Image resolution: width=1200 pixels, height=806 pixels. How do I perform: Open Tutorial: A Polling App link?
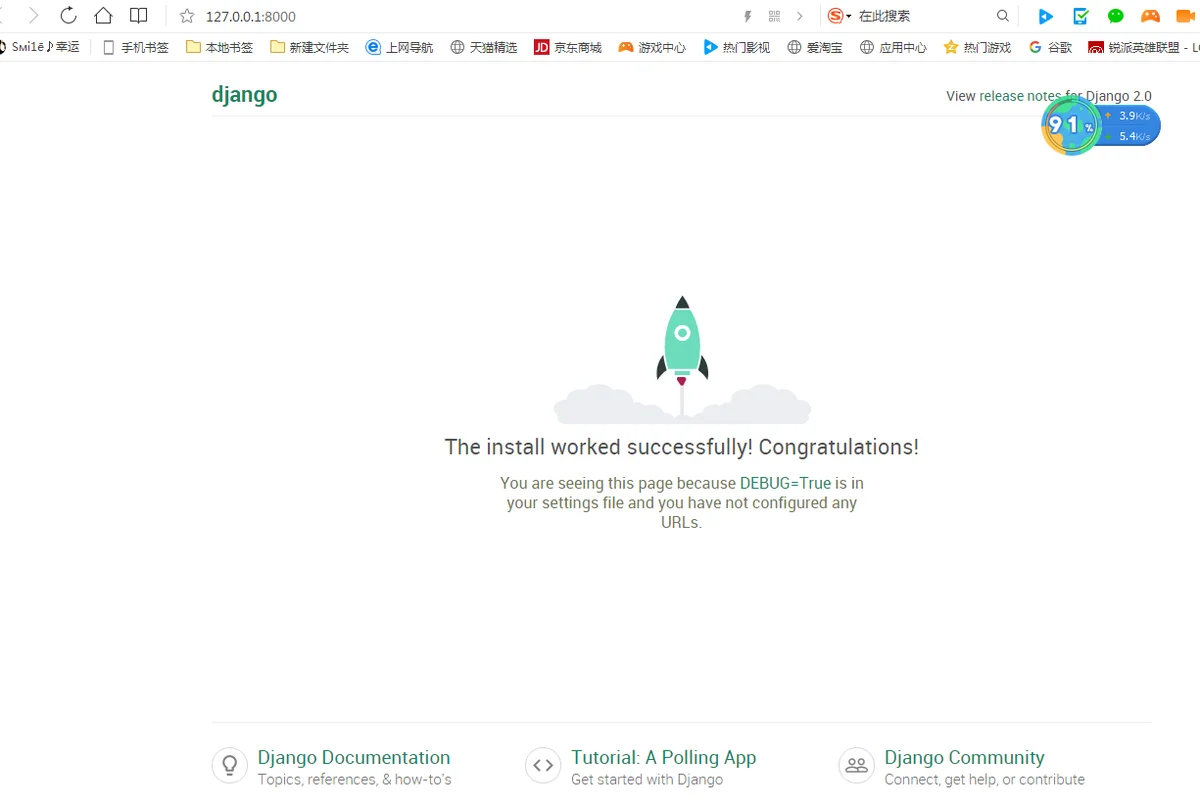point(664,757)
